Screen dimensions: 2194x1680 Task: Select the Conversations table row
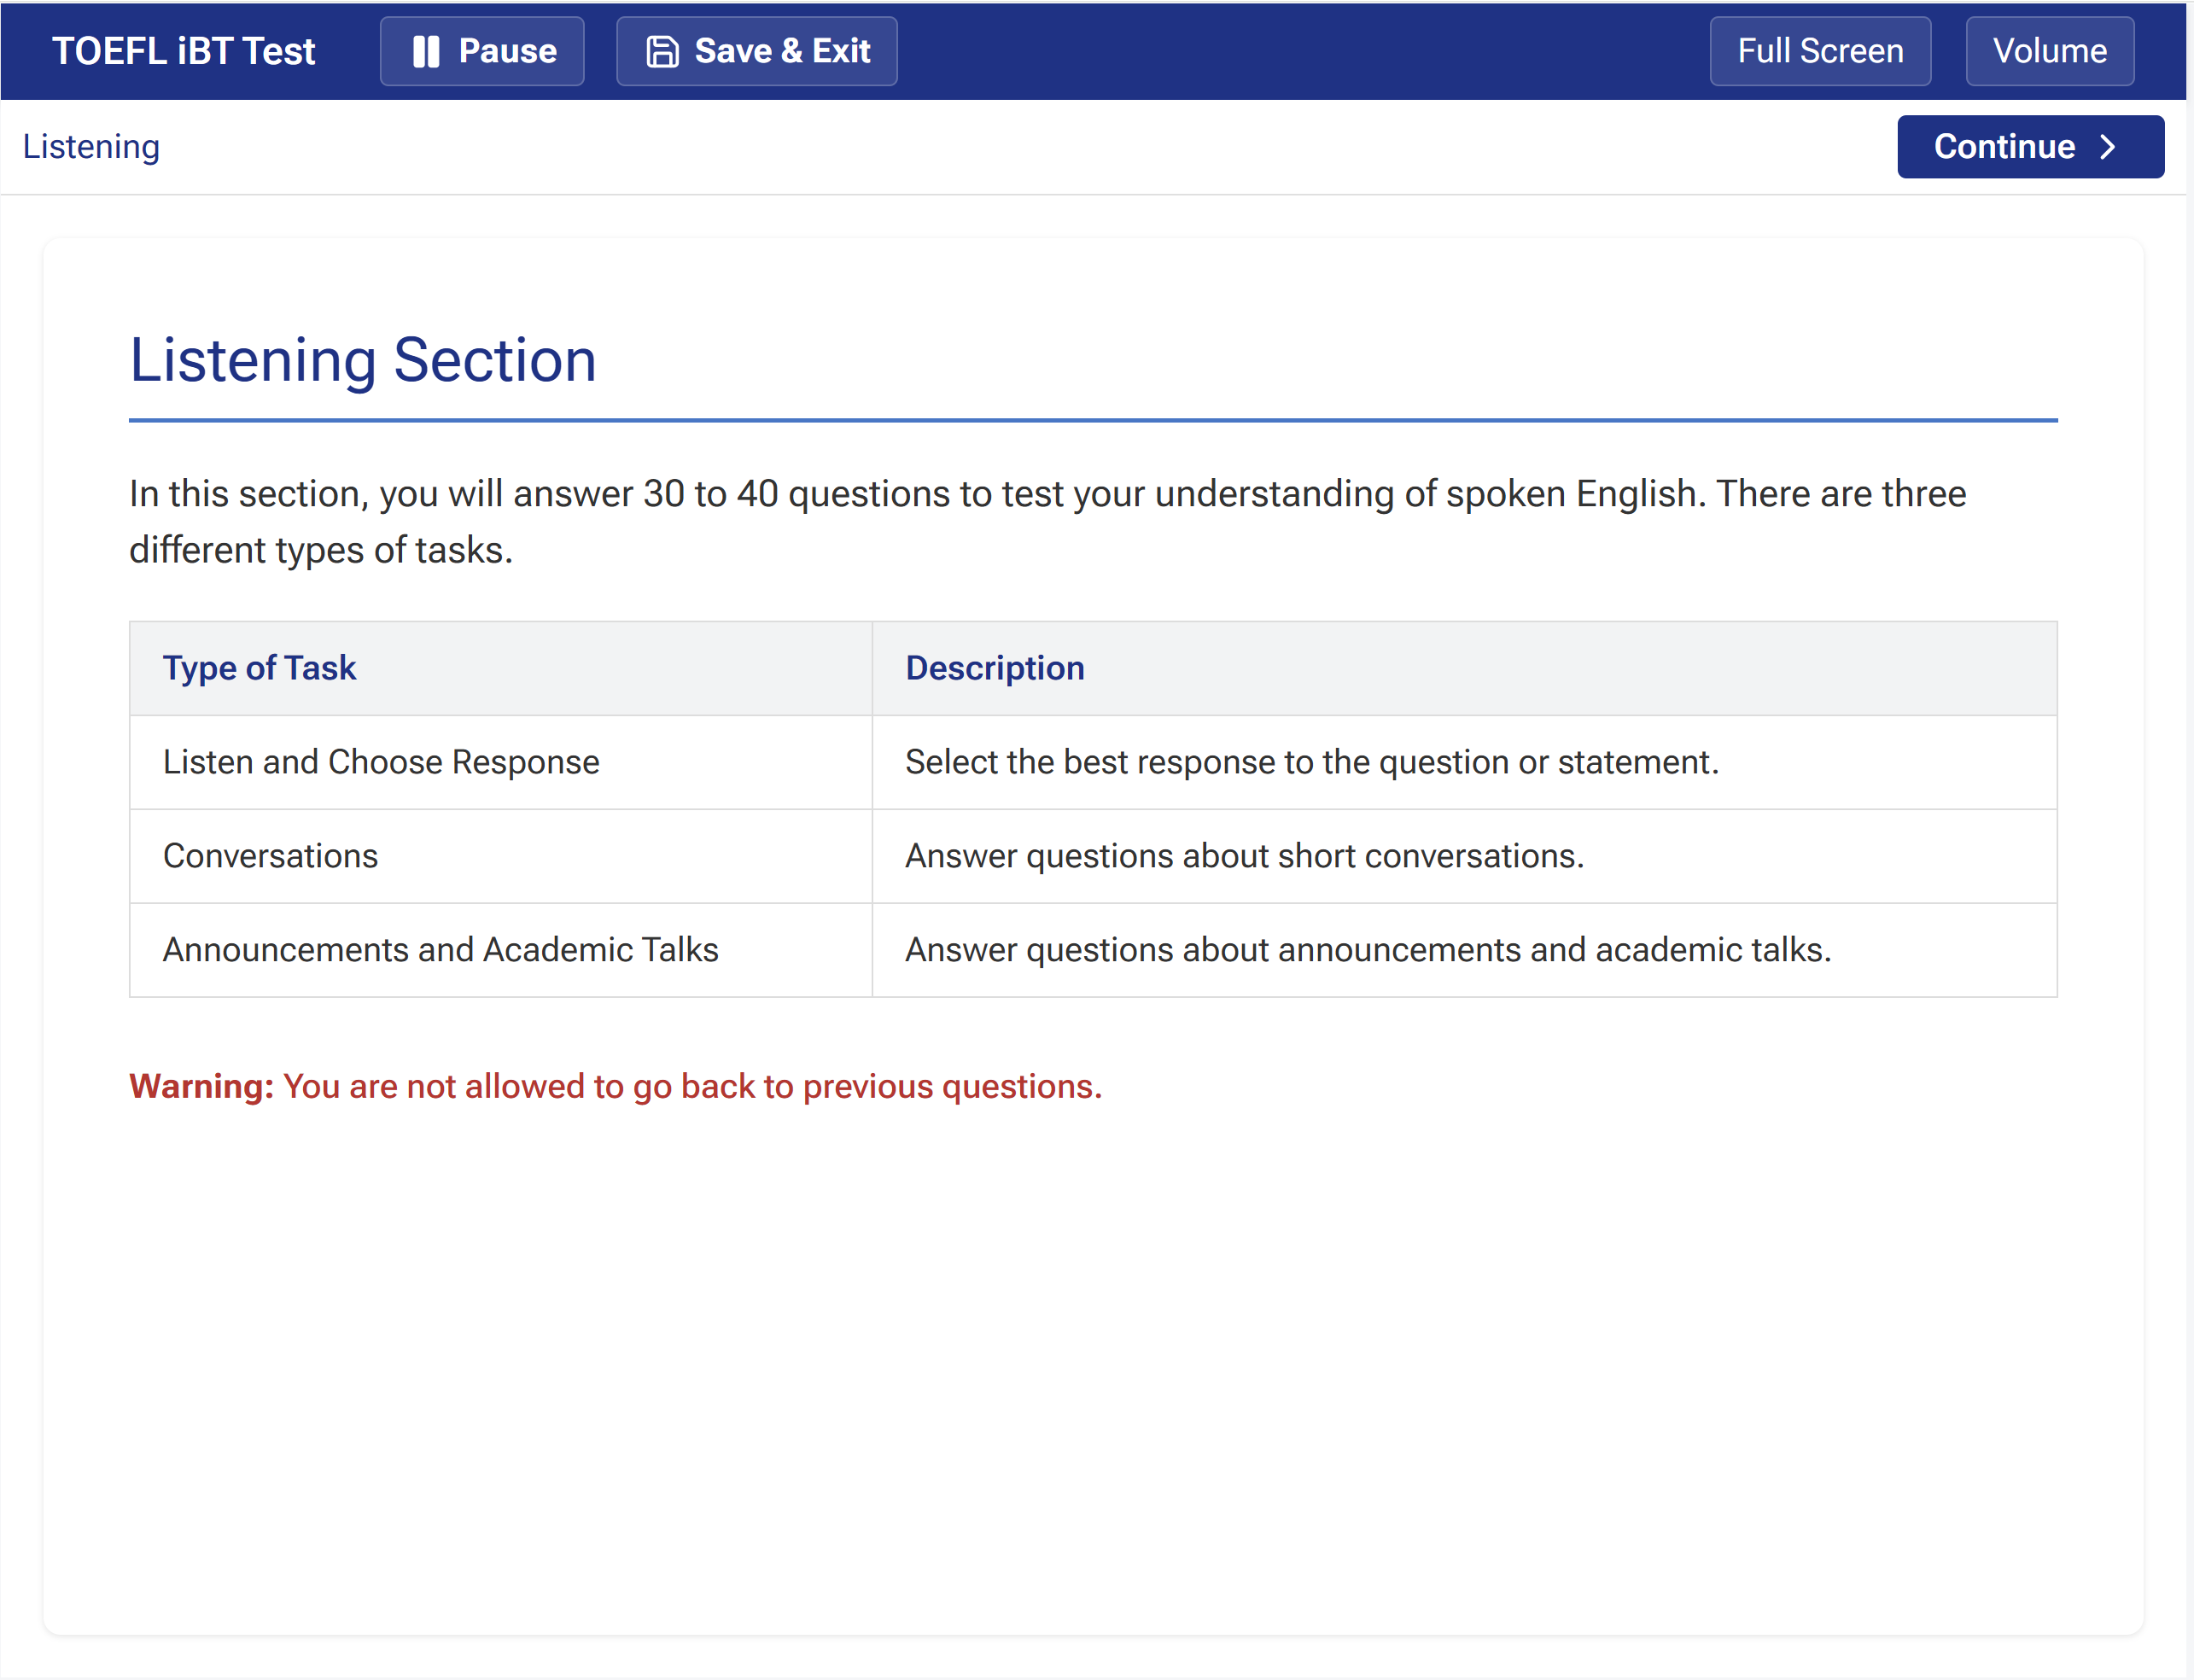271,856
